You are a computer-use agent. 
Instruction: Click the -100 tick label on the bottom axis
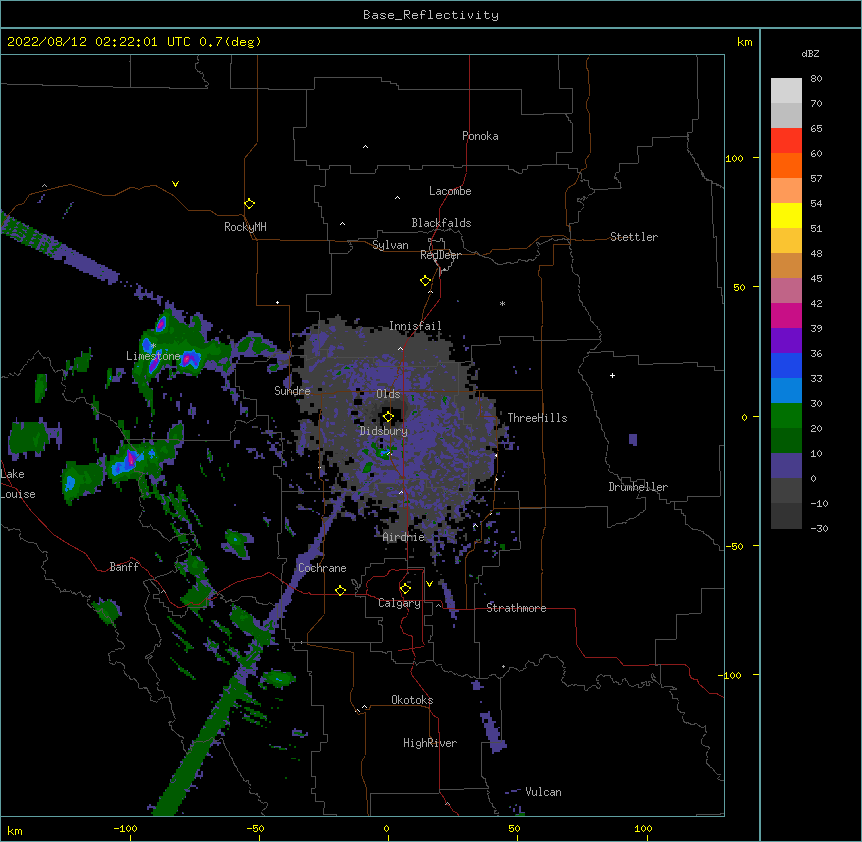pyautogui.click(x=125, y=828)
